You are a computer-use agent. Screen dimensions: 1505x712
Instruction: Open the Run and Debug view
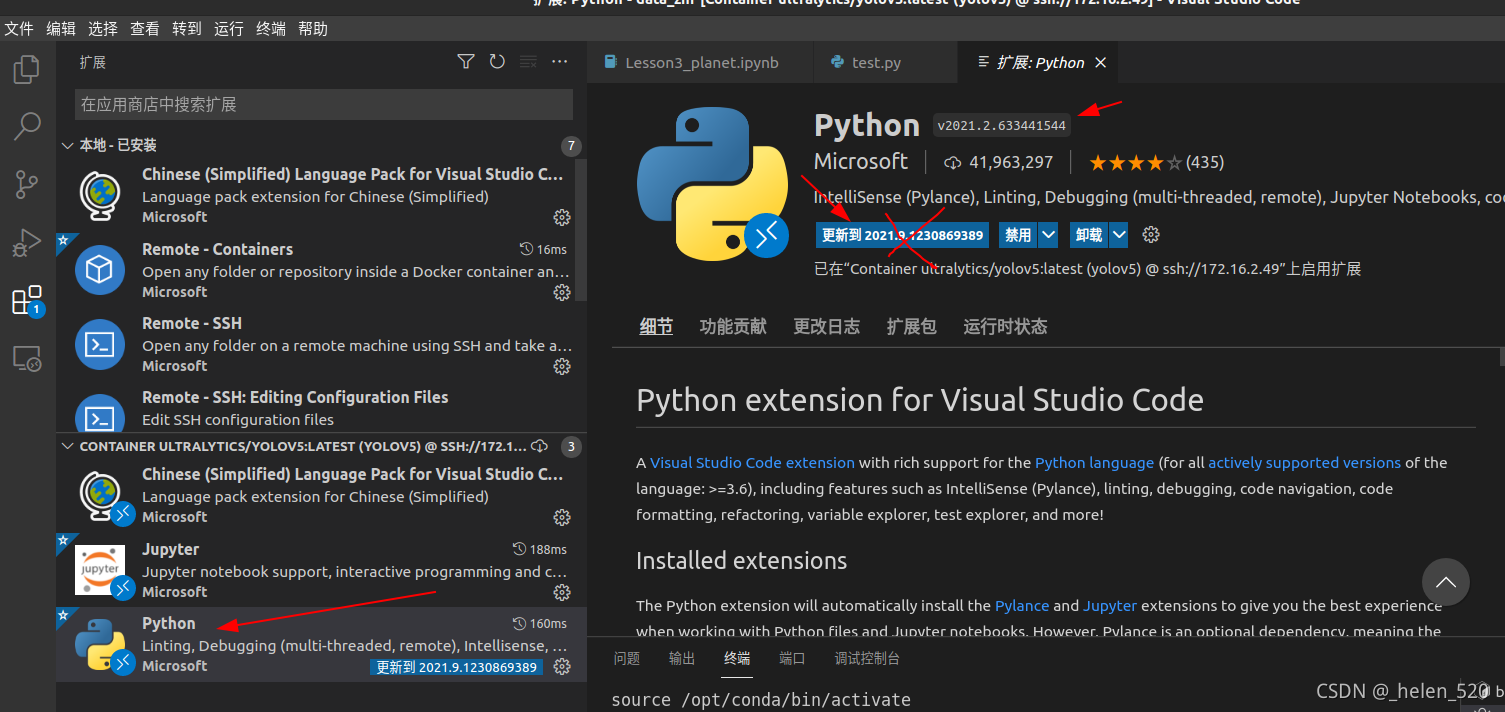pyautogui.click(x=26, y=242)
